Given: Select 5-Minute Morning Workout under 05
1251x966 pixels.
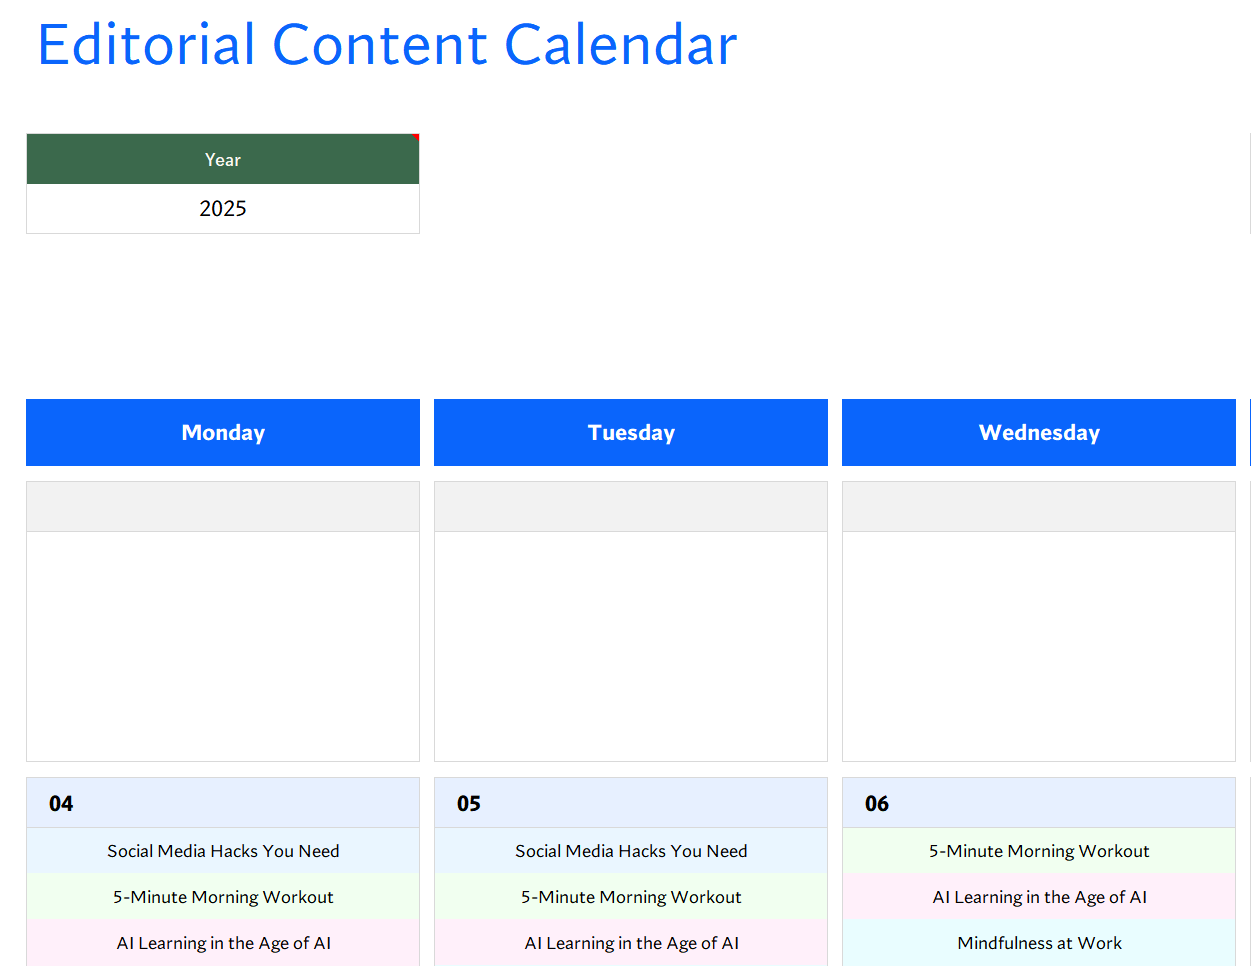Looking at the screenshot, I should [x=631, y=897].
